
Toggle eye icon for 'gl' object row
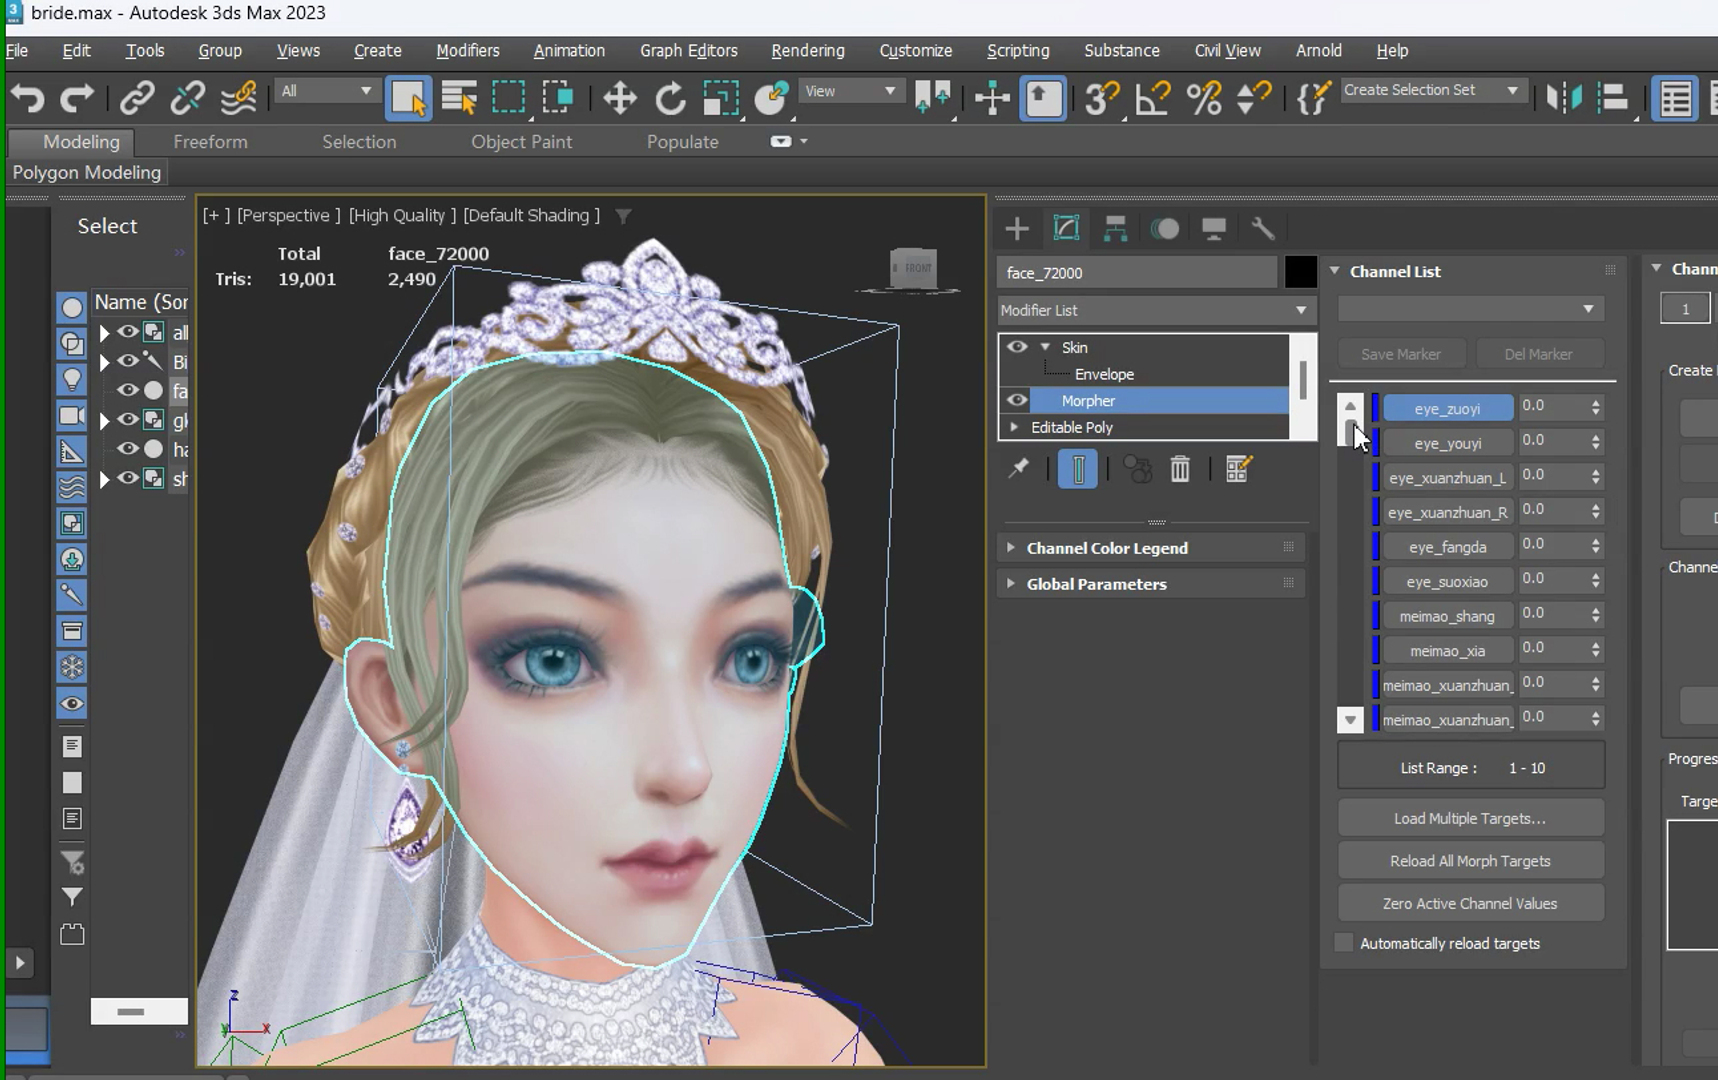(x=128, y=420)
